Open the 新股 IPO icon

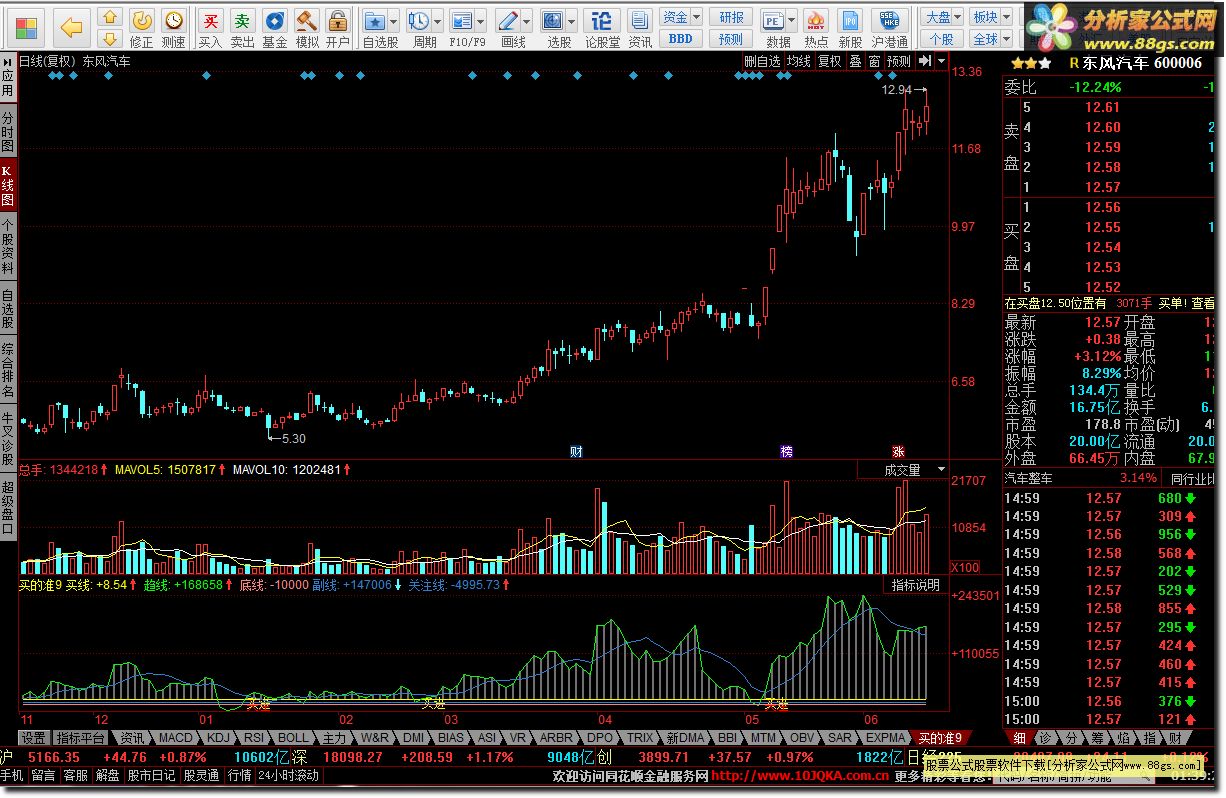click(850, 20)
